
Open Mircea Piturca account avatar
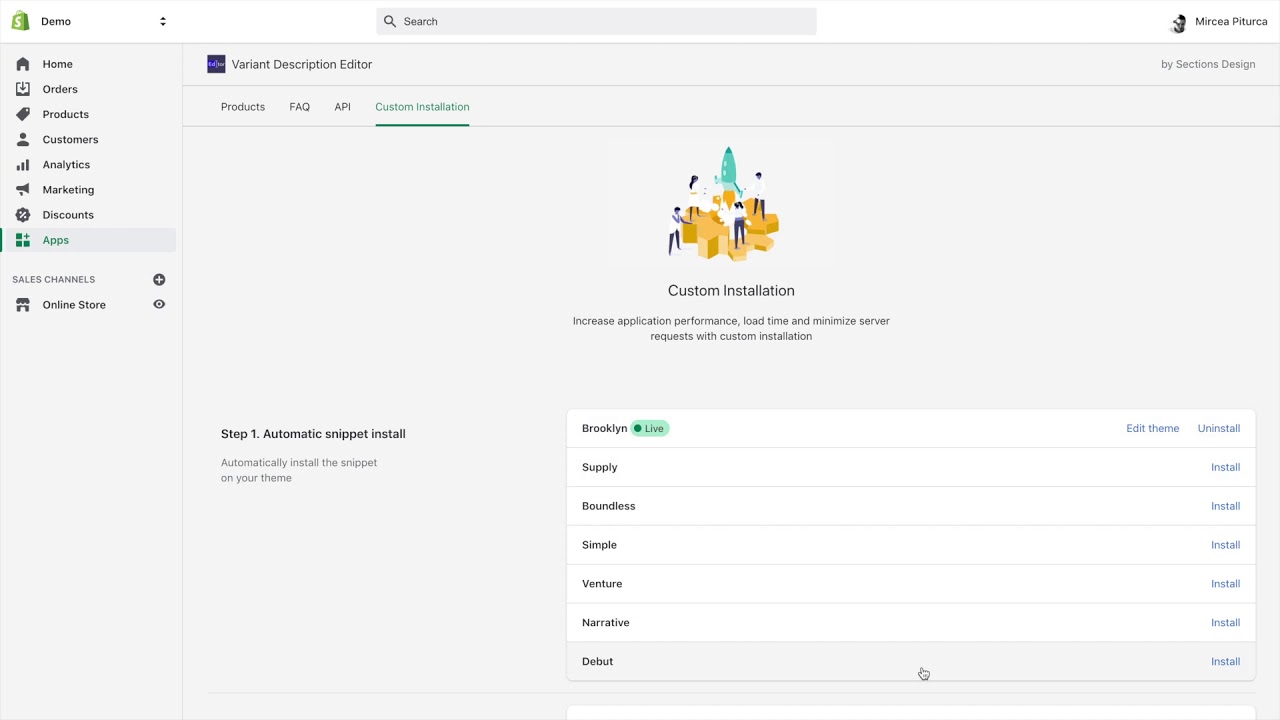(x=1178, y=22)
